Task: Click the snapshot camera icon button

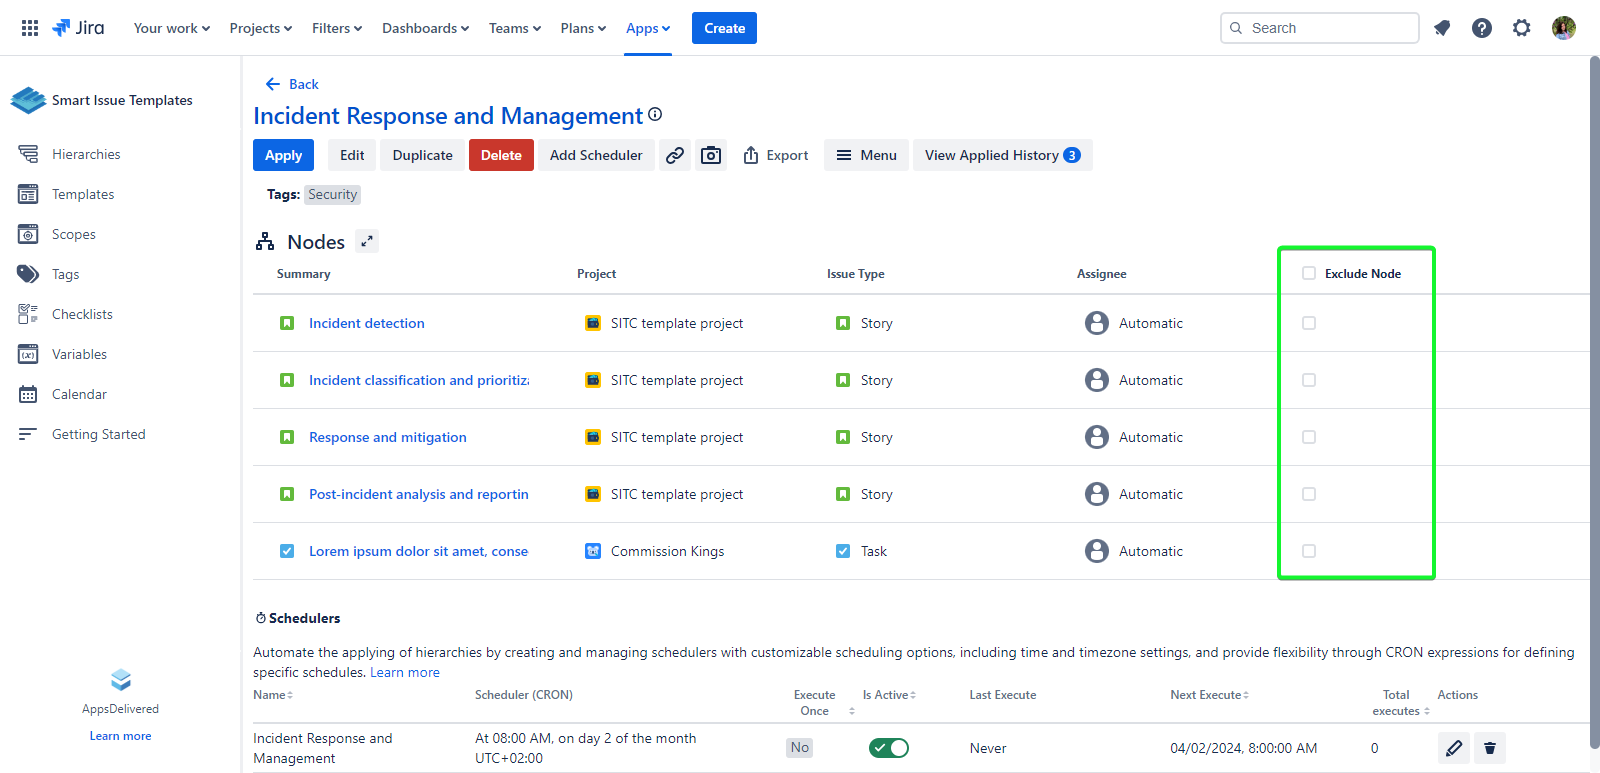Action: 711,155
